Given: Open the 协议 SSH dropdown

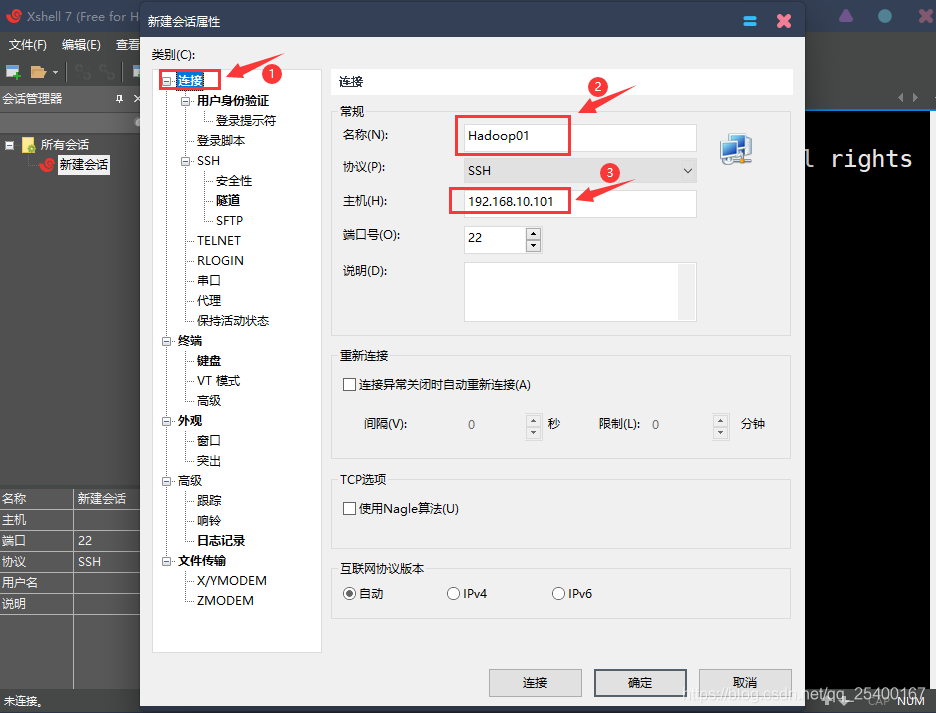Looking at the screenshot, I should pos(688,171).
